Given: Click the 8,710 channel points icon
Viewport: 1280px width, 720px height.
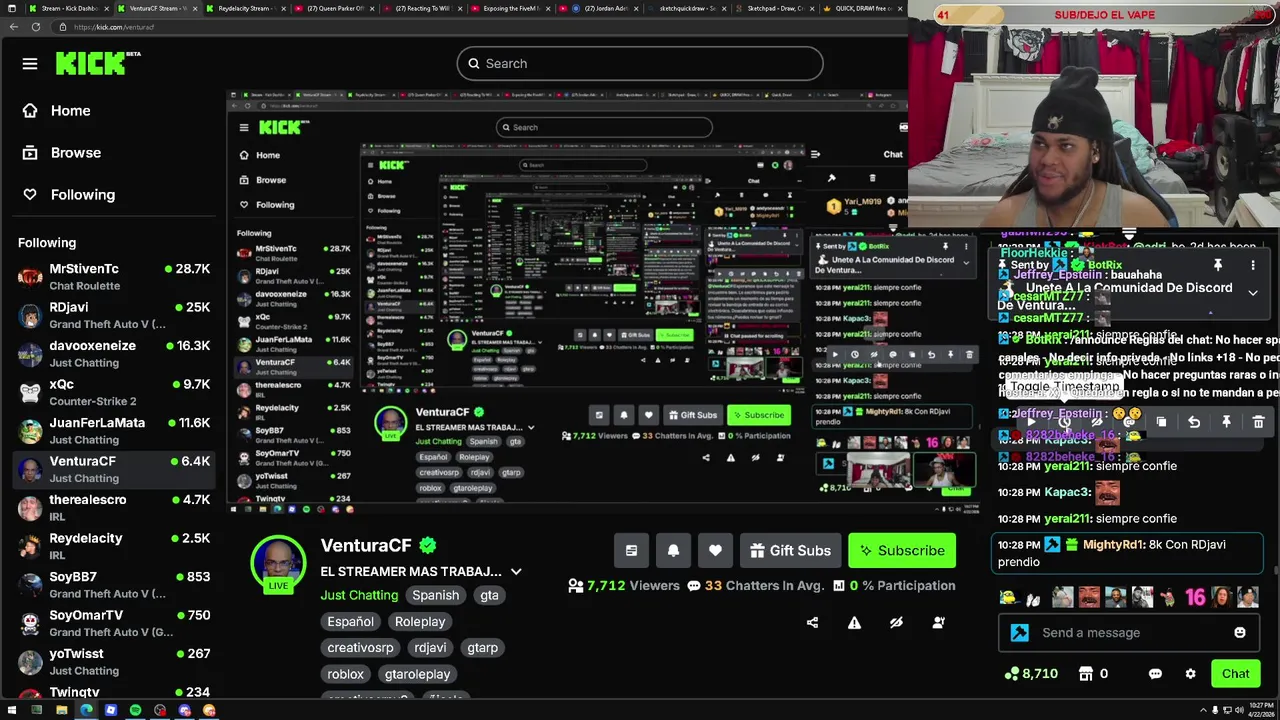Looking at the screenshot, I should tap(1012, 674).
